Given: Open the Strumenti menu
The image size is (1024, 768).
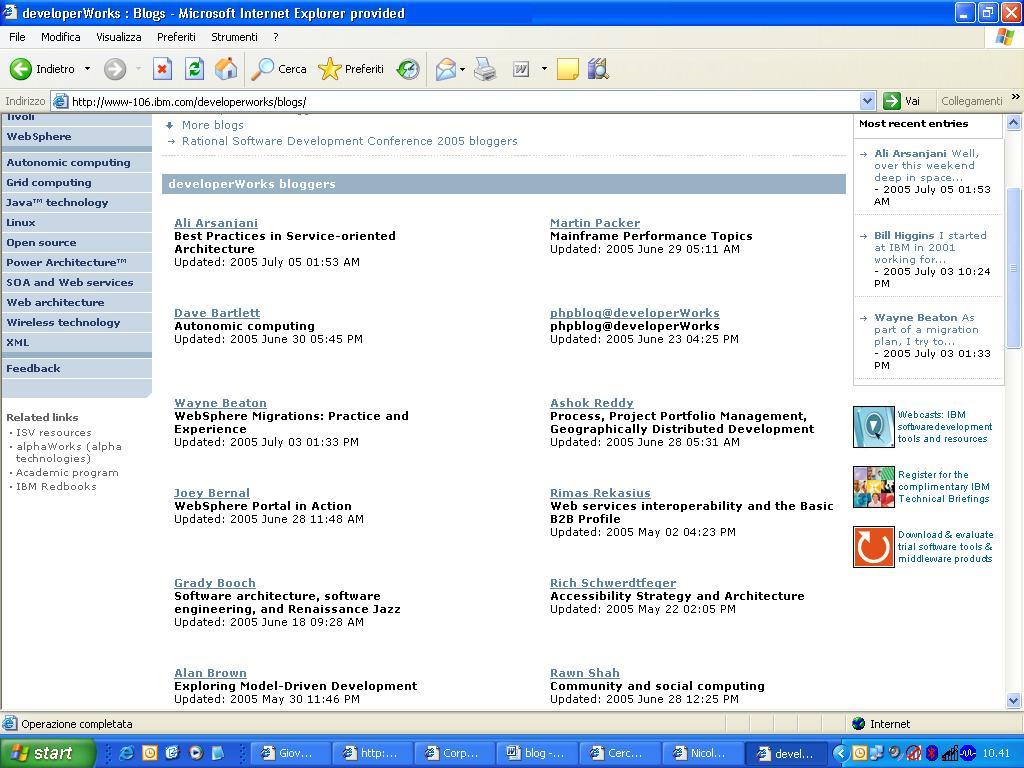Looking at the screenshot, I should click(234, 37).
